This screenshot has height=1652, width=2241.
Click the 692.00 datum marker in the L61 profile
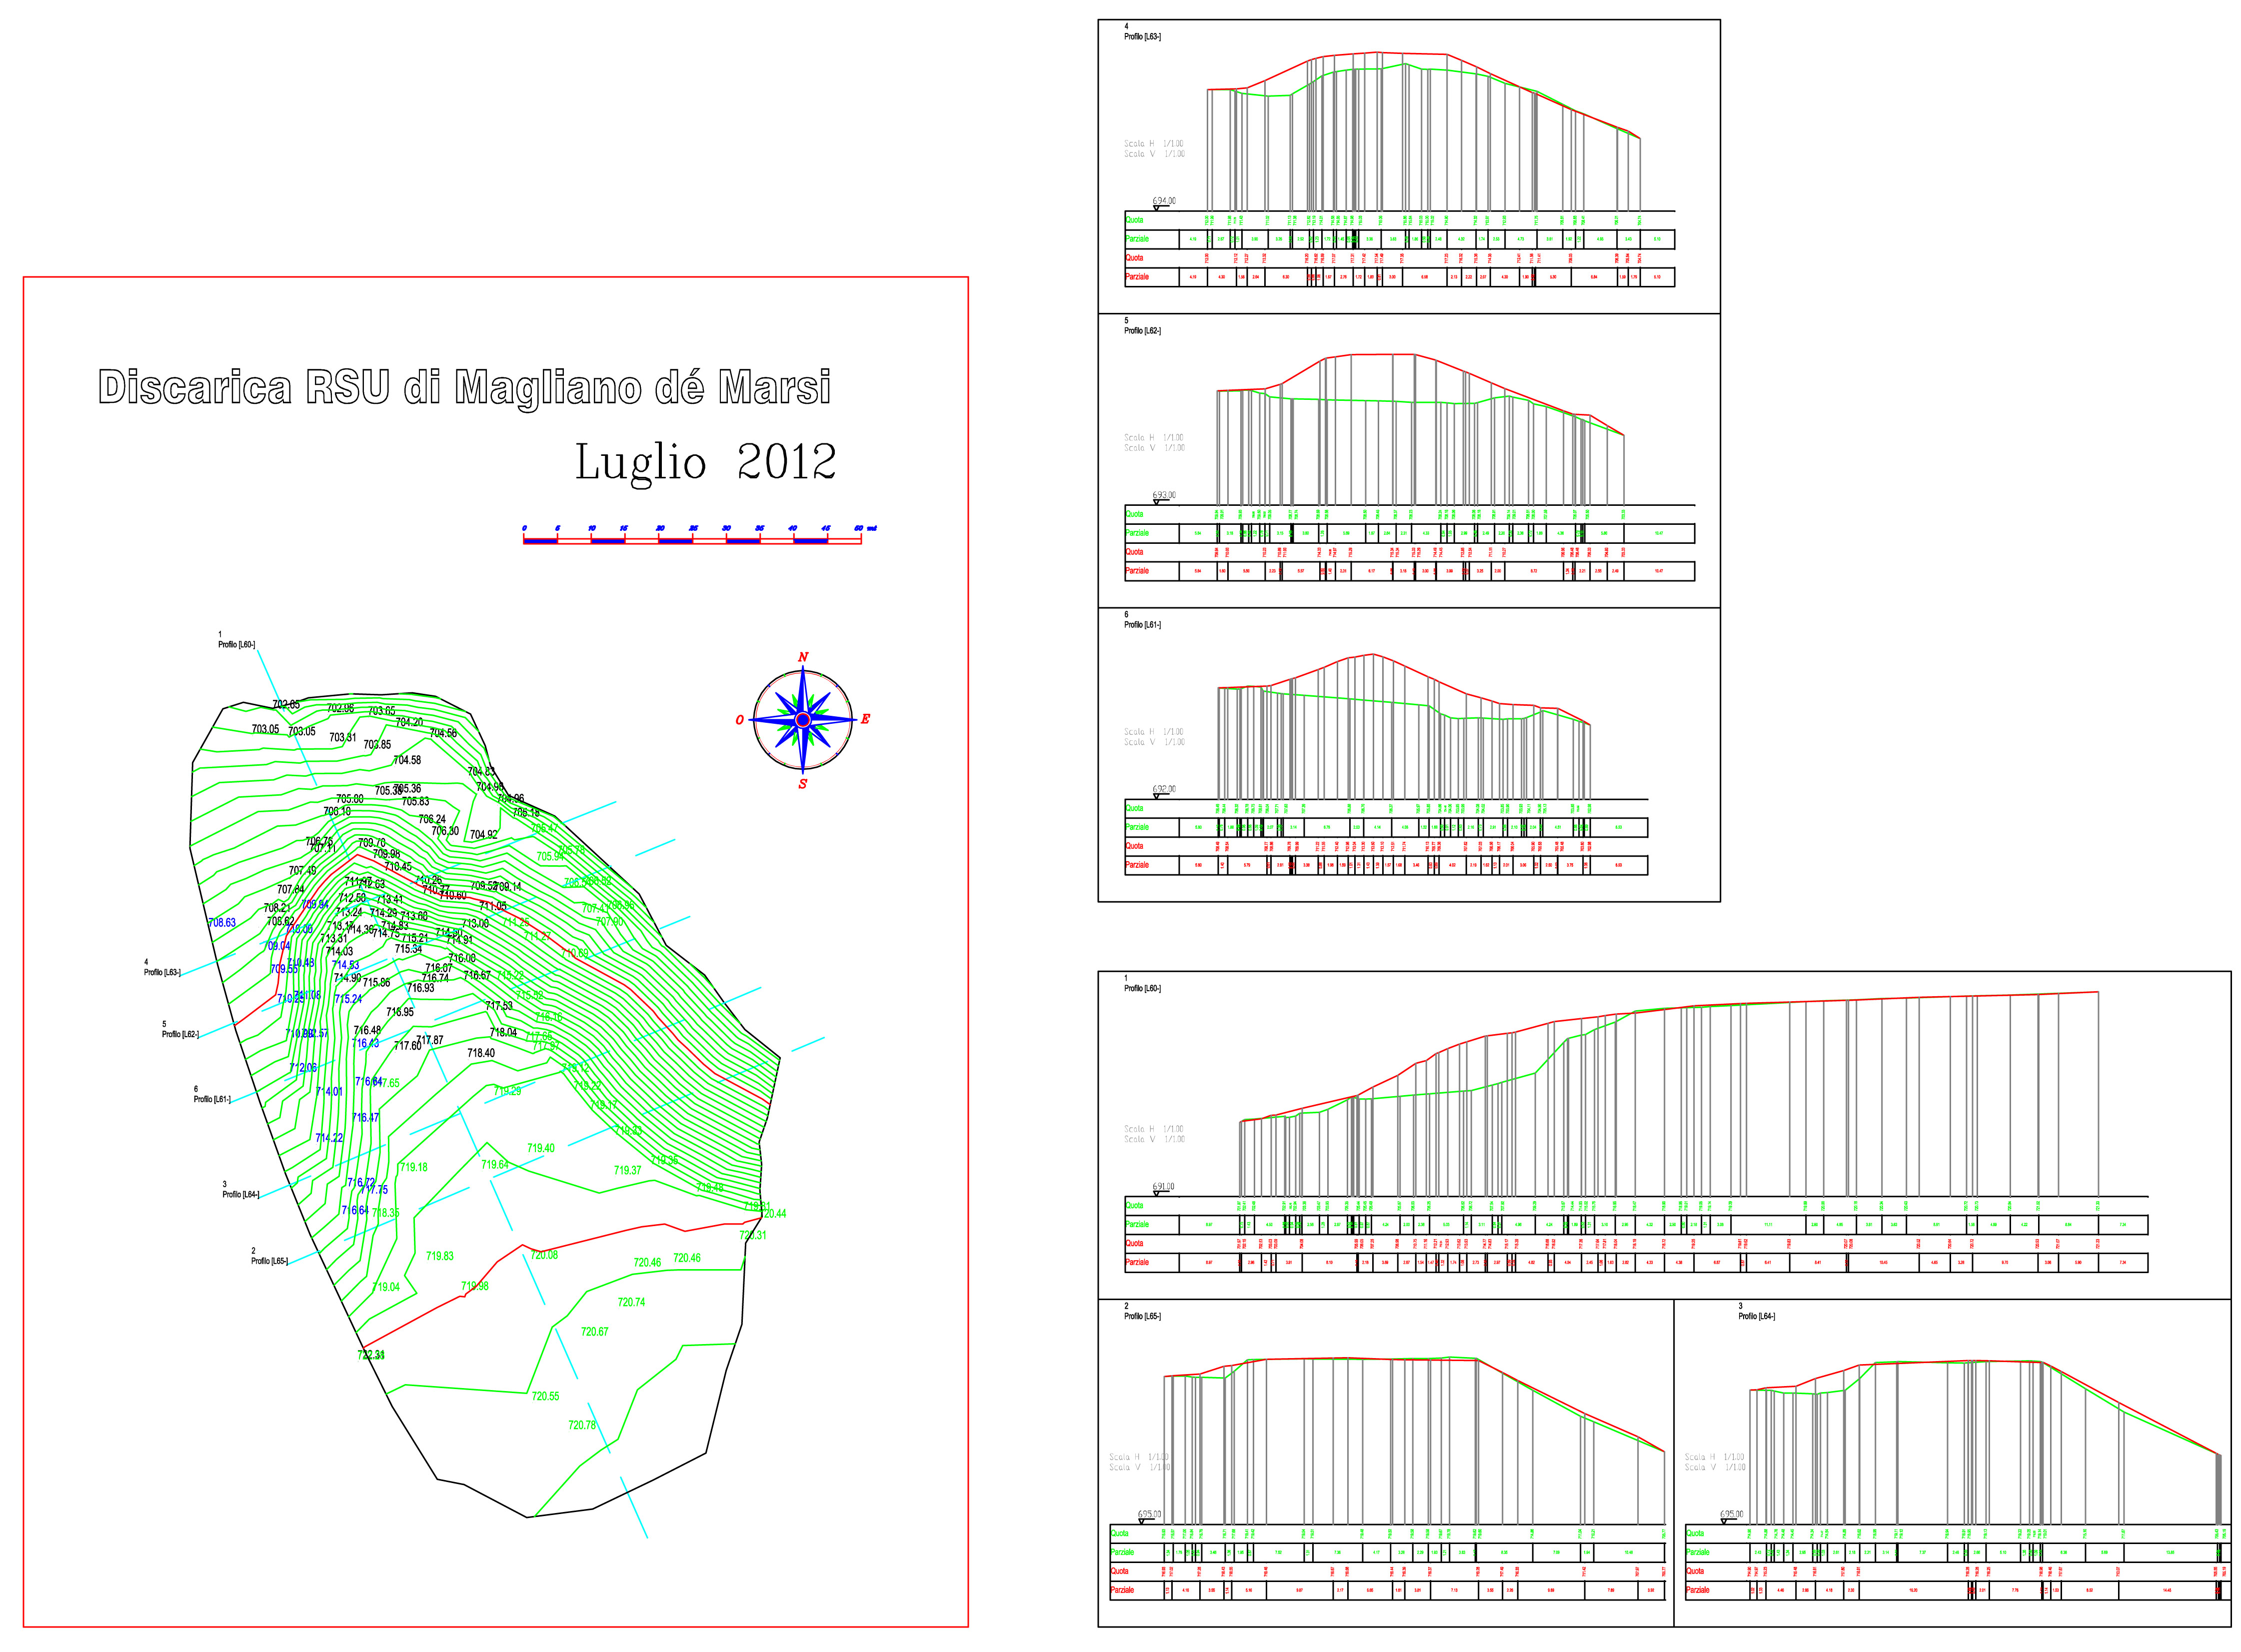[1164, 789]
